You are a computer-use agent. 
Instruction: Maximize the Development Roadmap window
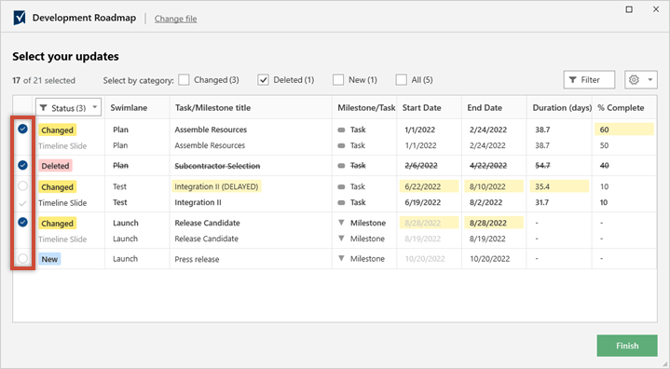(629, 9)
